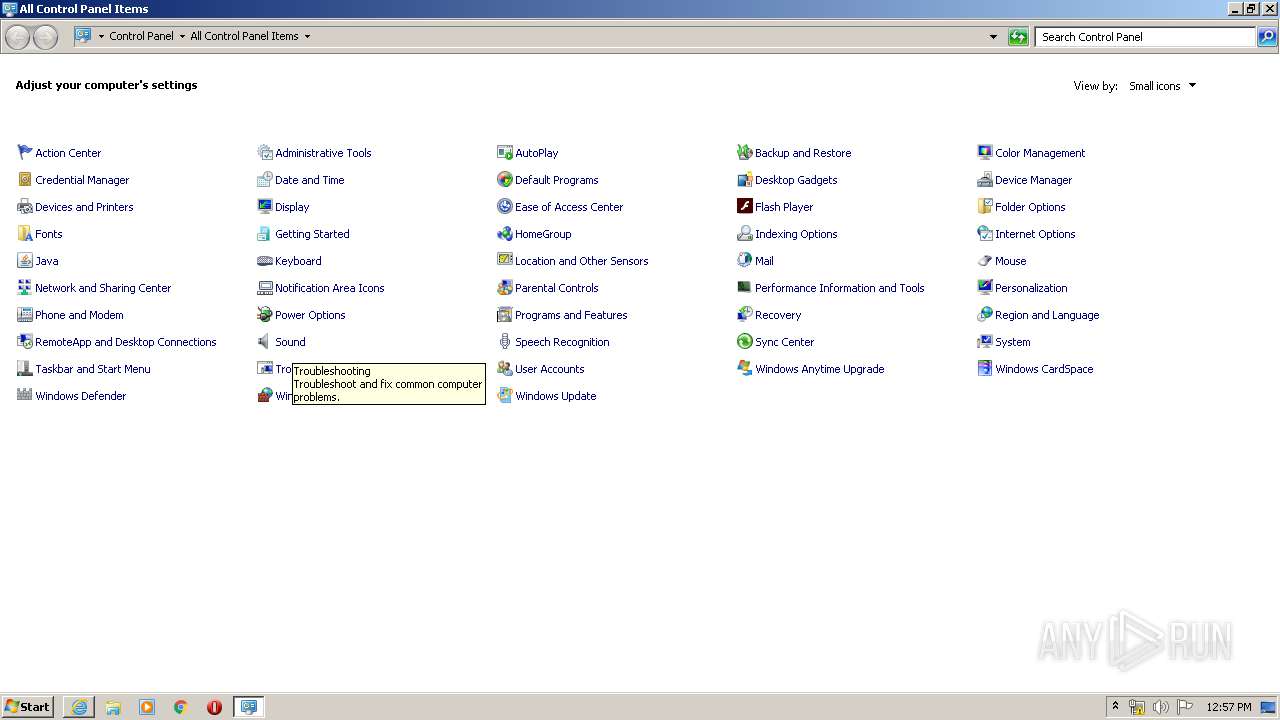The height and width of the screenshot is (720, 1280).
Task: Click All Control Panel Items breadcrumb segment
Action: click(x=244, y=36)
